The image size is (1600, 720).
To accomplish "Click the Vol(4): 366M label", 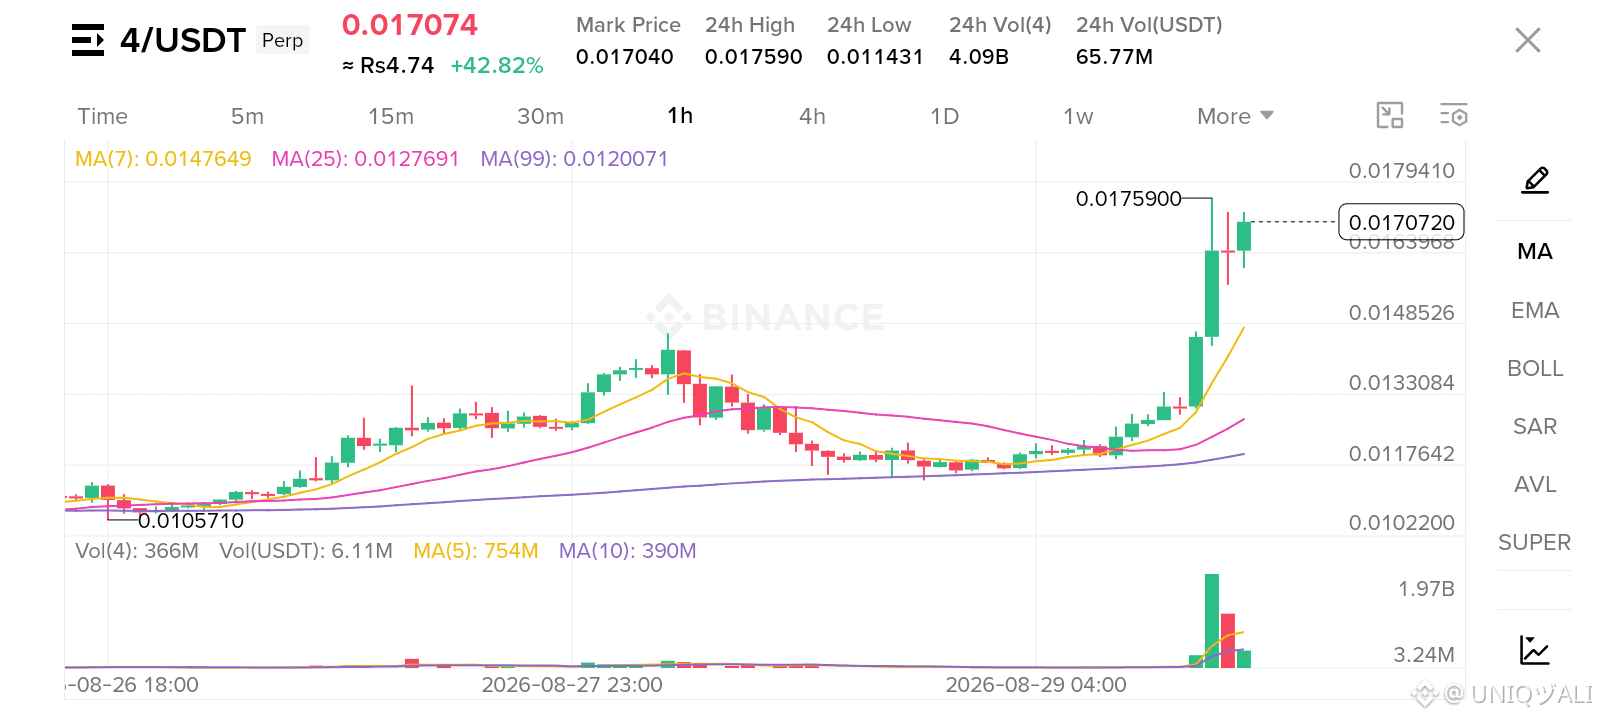I will click(x=137, y=551).
